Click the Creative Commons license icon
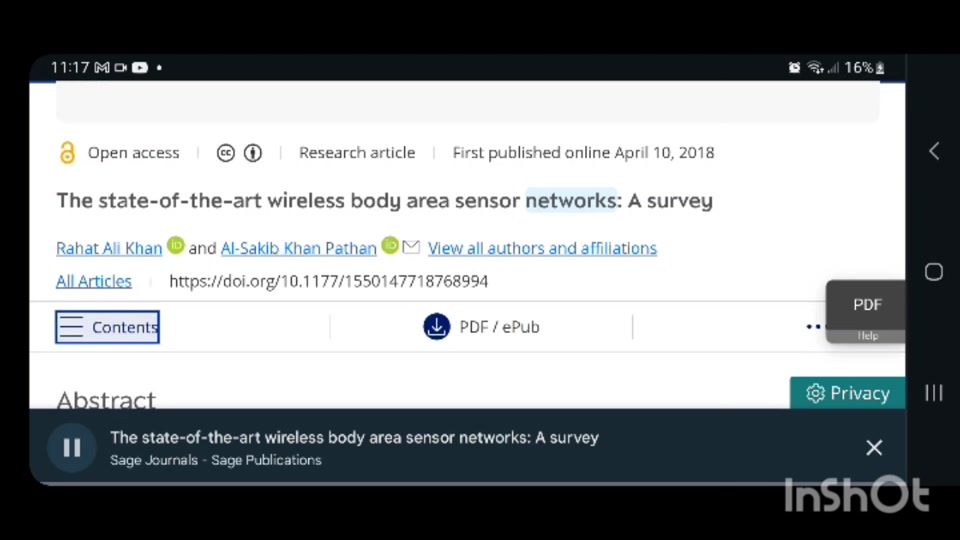Viewport: 960px width, 540px height. 226,153
